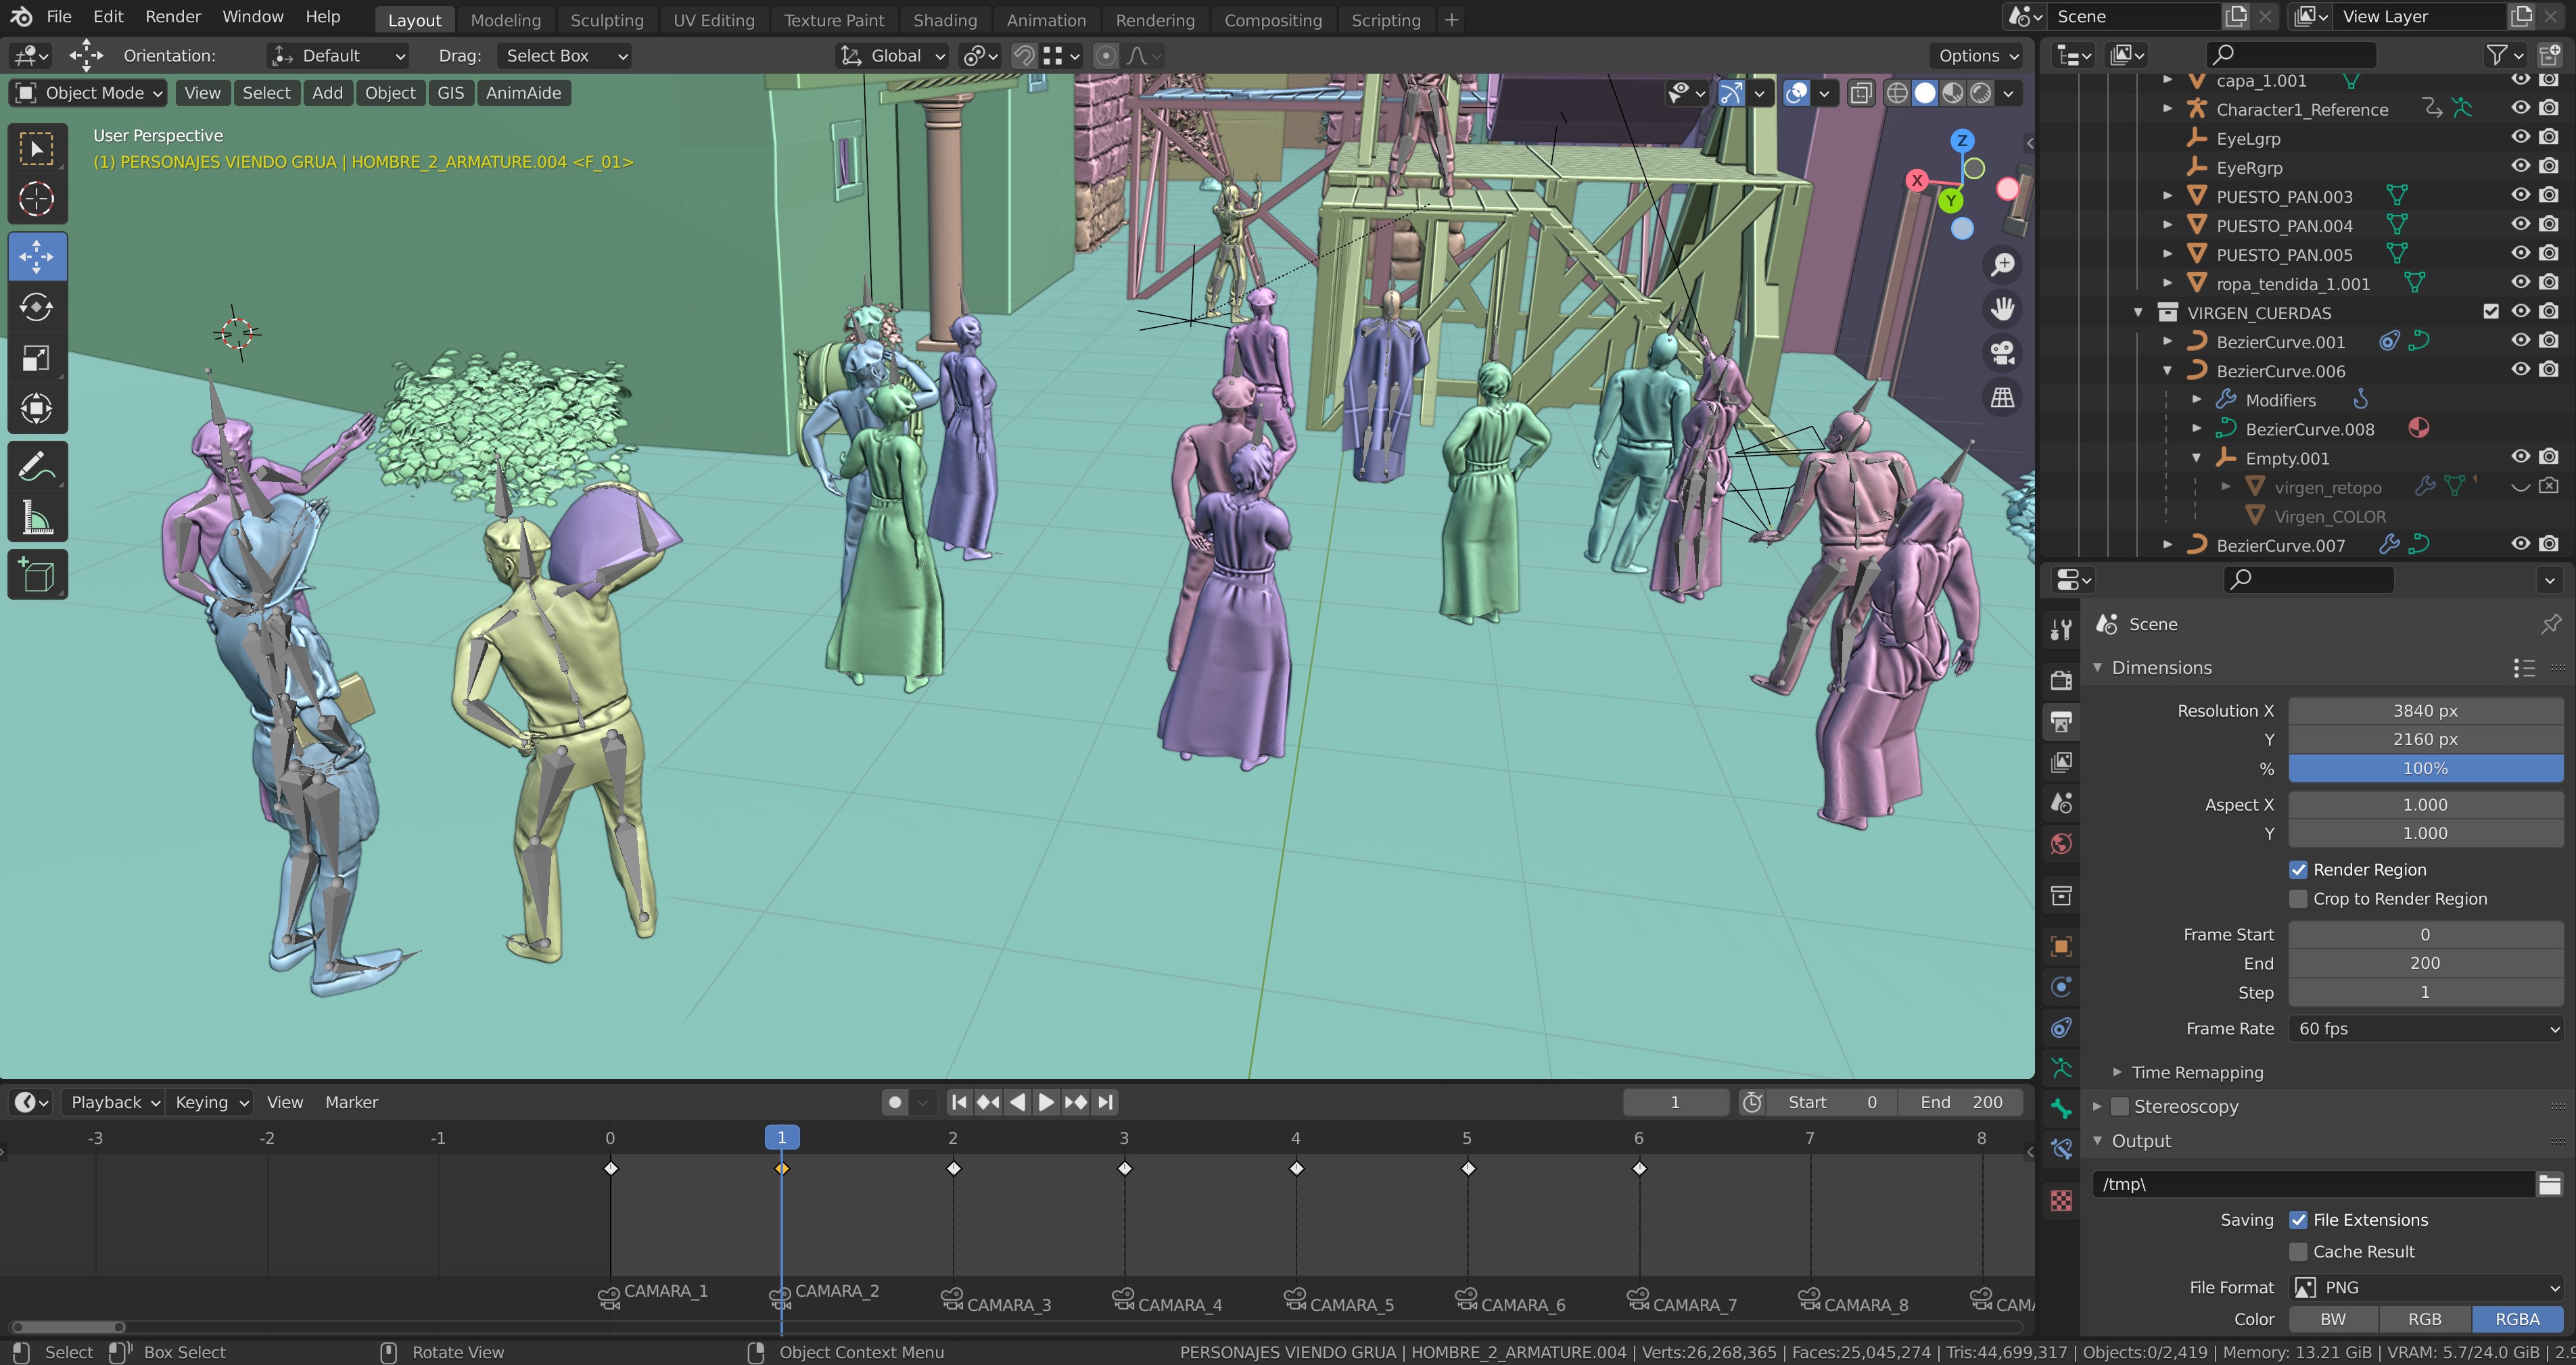Switch to perspective/orthographic grid icon
The image size is (2576, 1365).
pos(2002,398)
